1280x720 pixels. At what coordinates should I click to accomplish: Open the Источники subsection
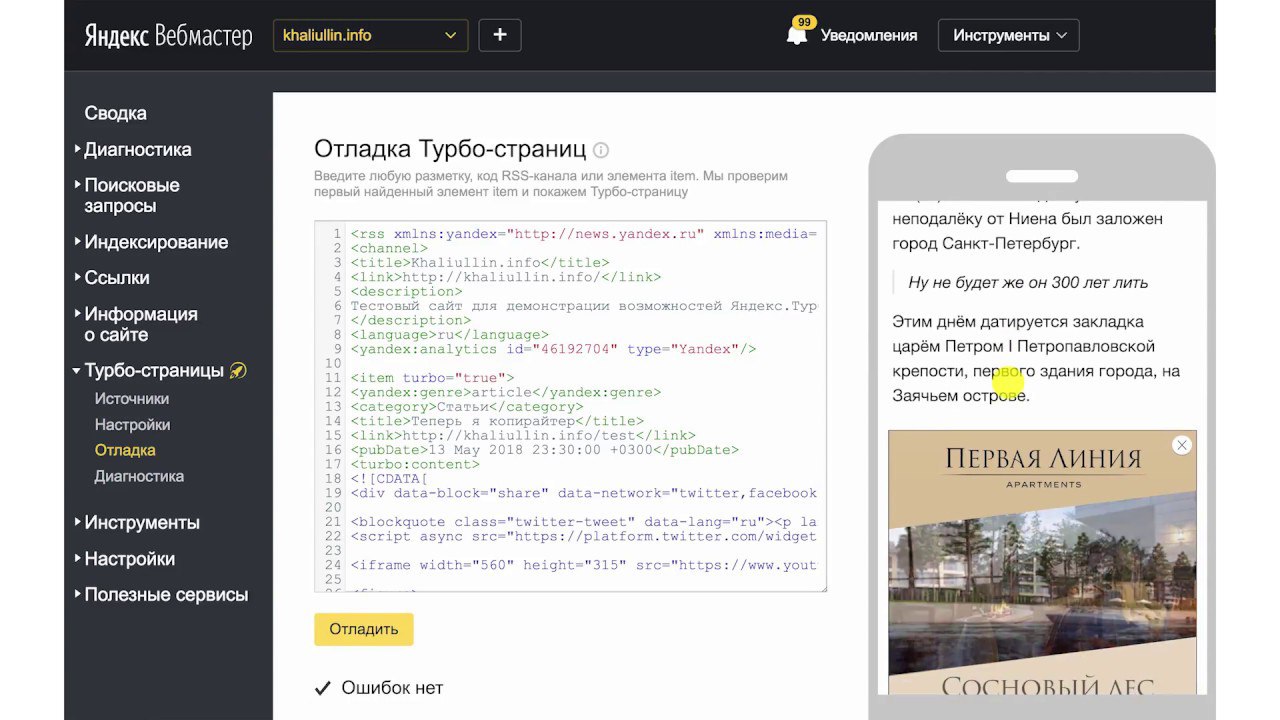131,399
